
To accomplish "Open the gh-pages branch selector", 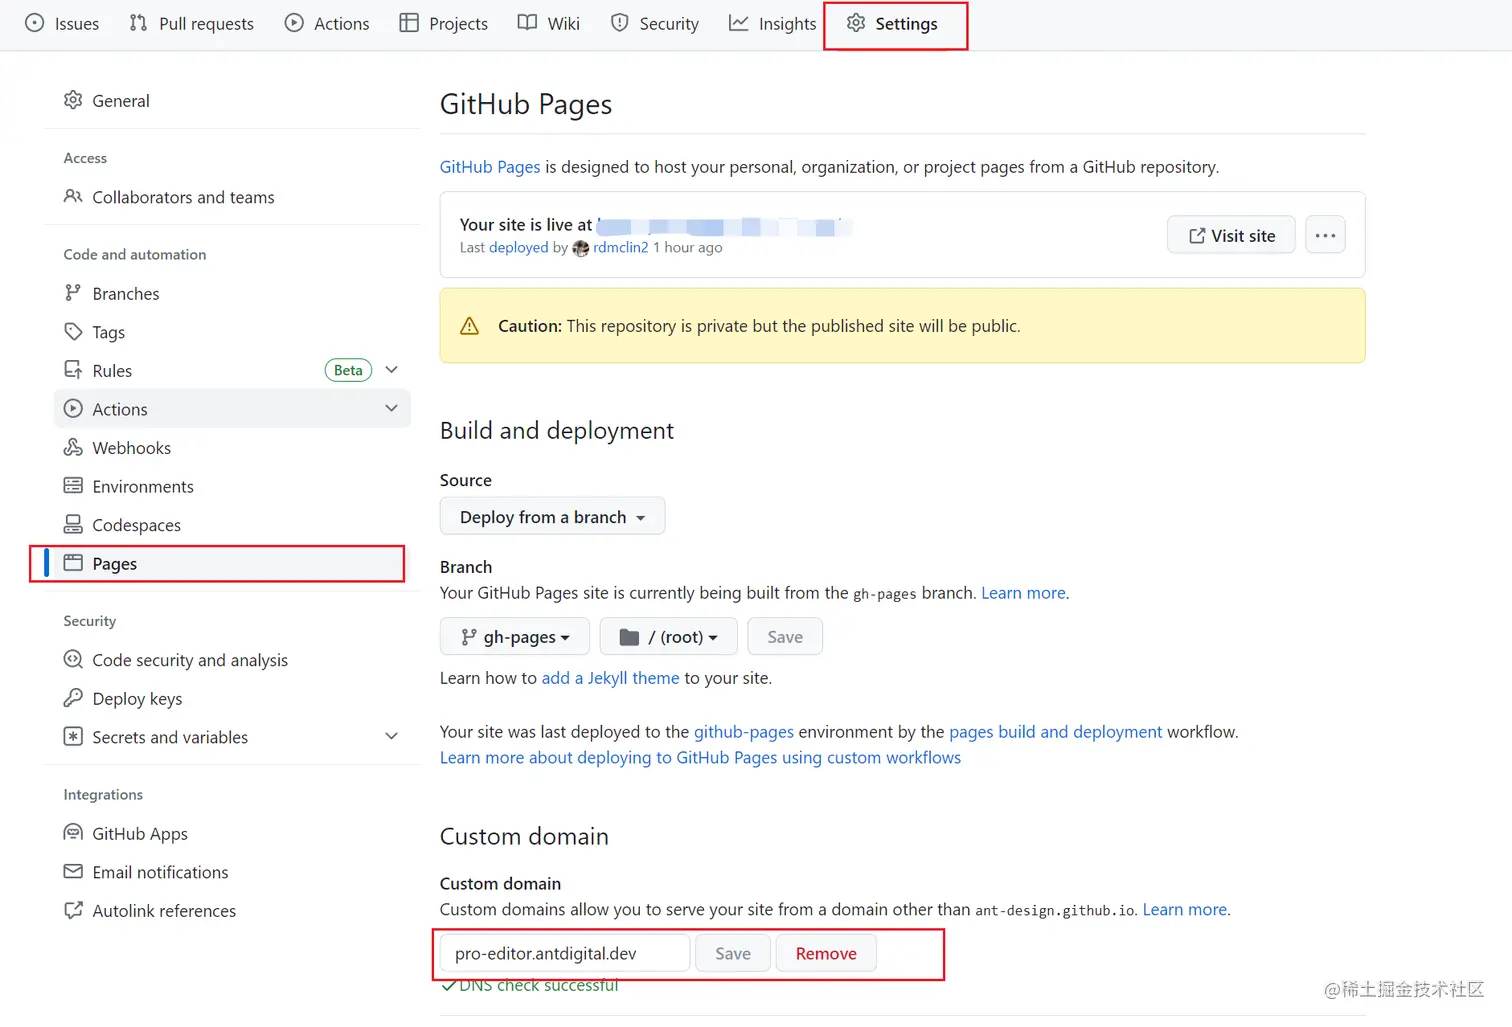I will [514, 636].
